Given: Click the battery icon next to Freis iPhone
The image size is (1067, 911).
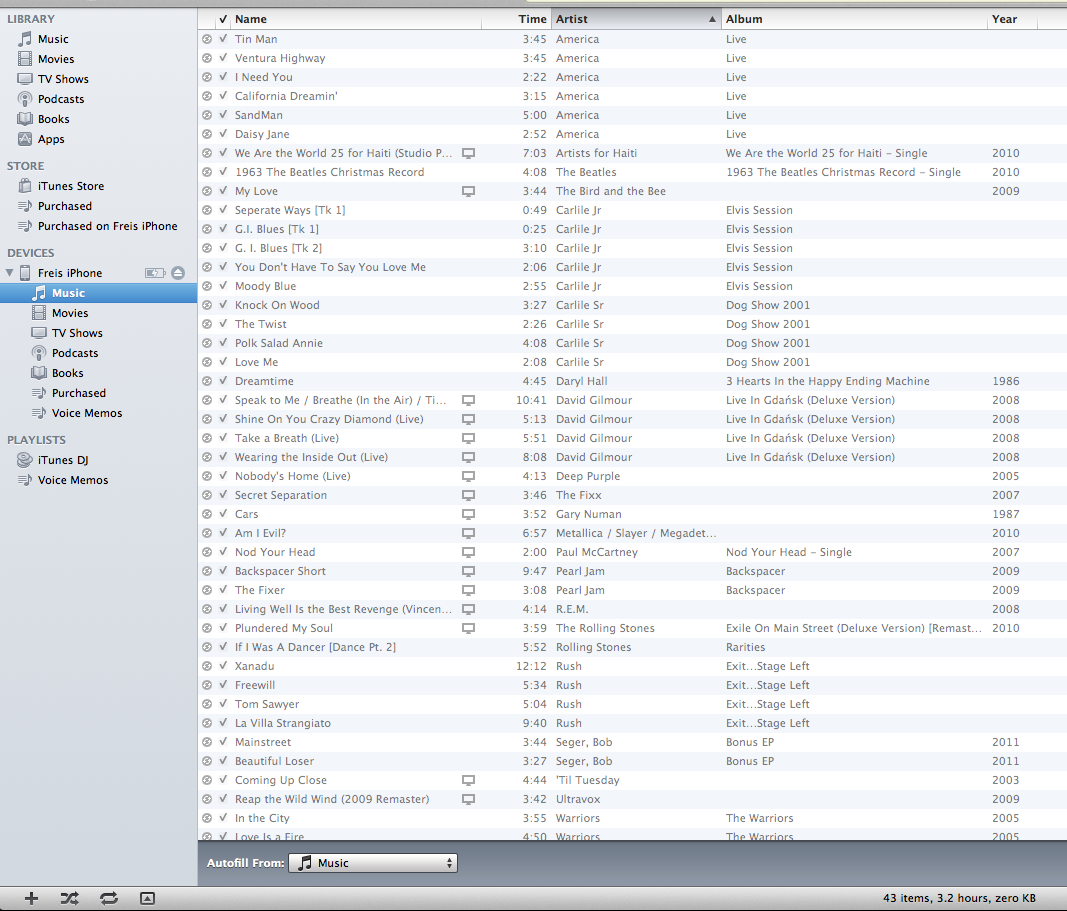Looking at the screenshot, I should coord(155,273).
